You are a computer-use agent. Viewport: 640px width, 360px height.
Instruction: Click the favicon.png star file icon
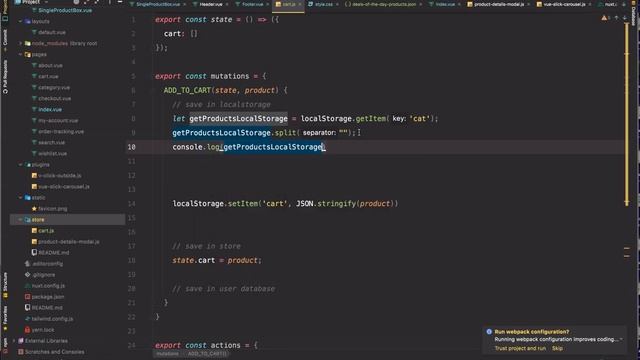point(34,209)
